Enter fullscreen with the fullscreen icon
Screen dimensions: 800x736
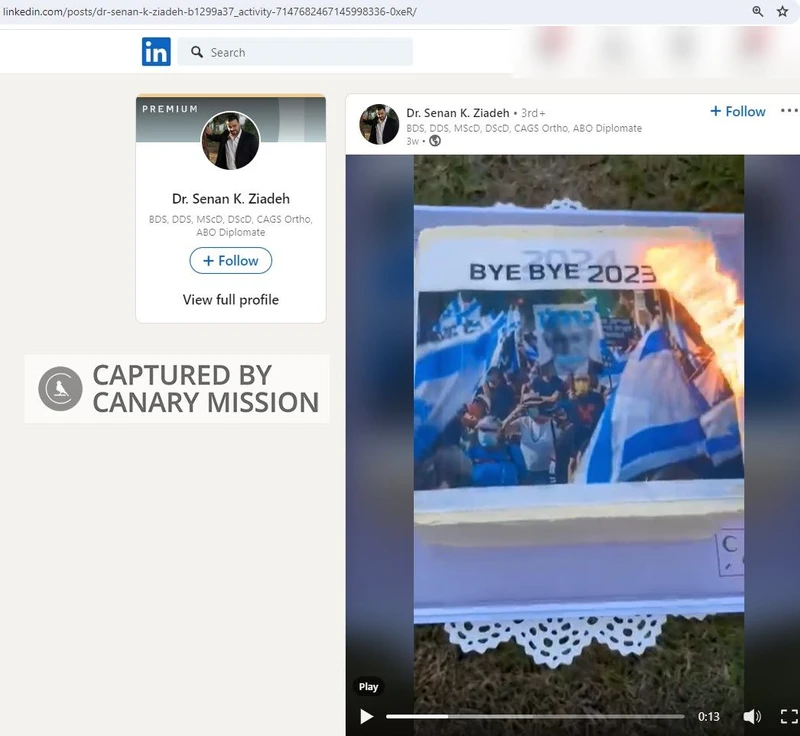(x=784, y=716)
